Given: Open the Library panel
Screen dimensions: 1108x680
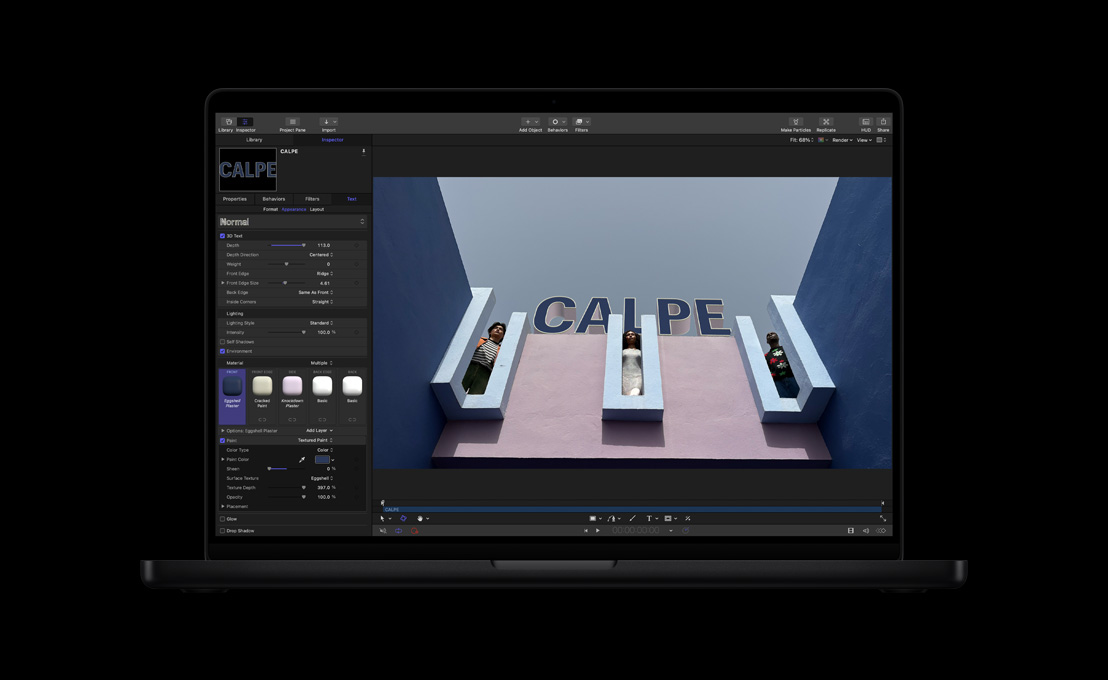Looking at the screenshot, I should (229, 121).
